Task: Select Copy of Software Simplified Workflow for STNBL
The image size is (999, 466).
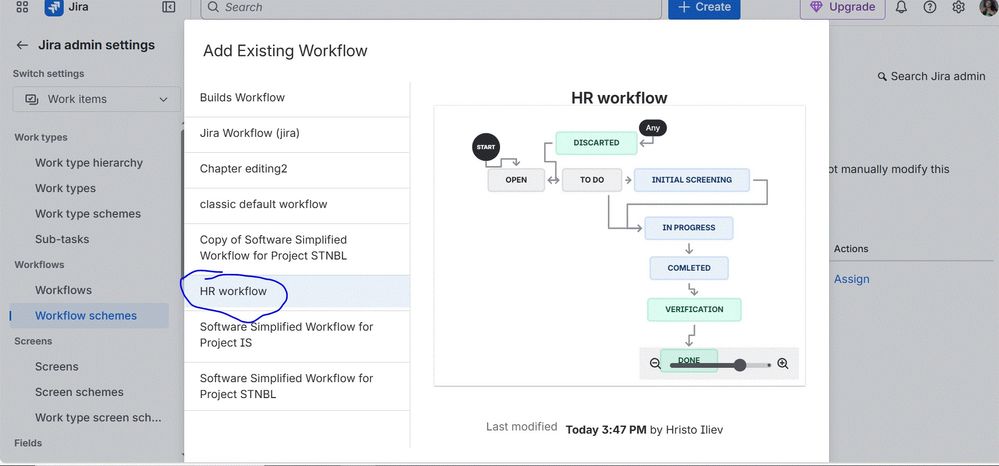Action: point(297,248)
